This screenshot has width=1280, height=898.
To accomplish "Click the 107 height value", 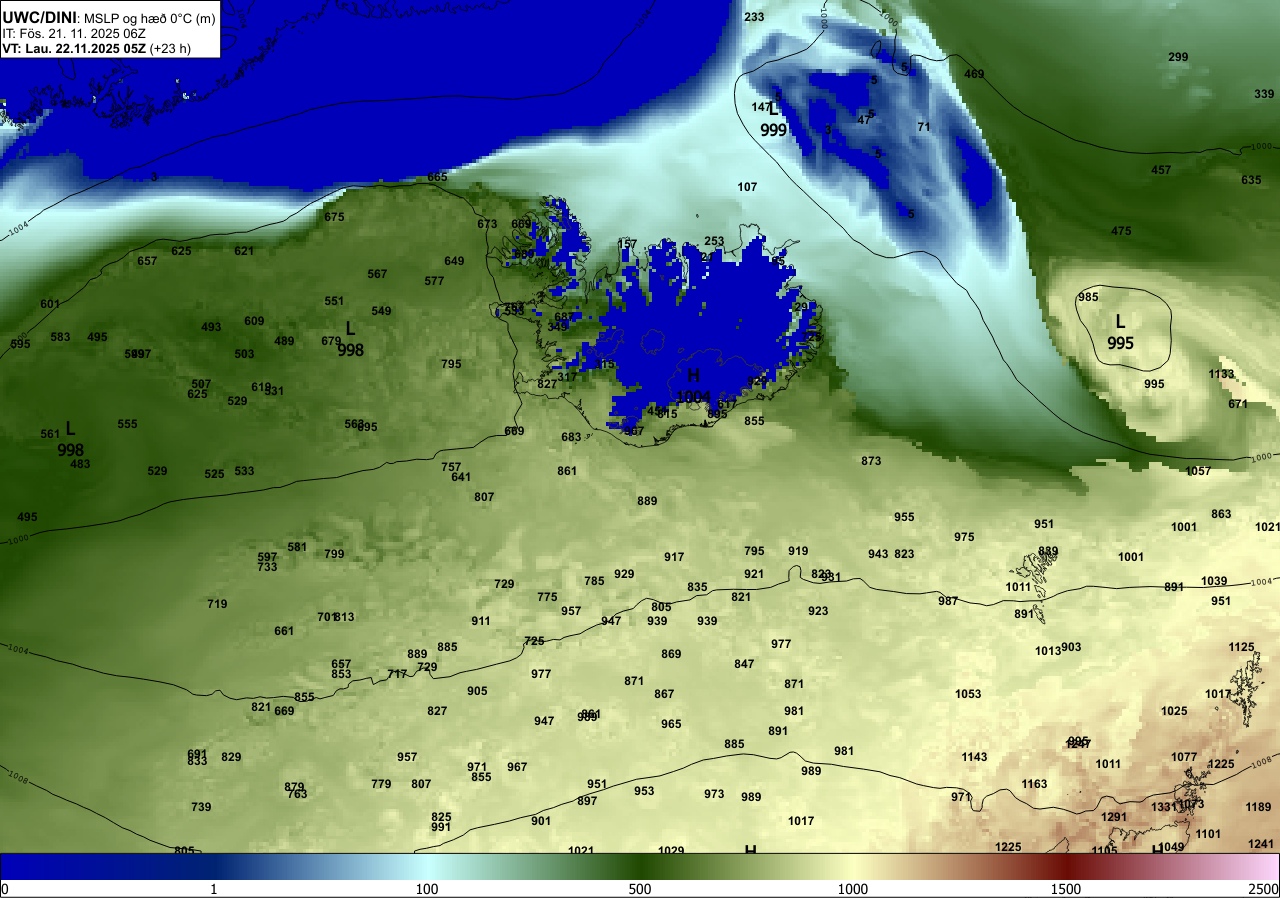I will (747, 187).
